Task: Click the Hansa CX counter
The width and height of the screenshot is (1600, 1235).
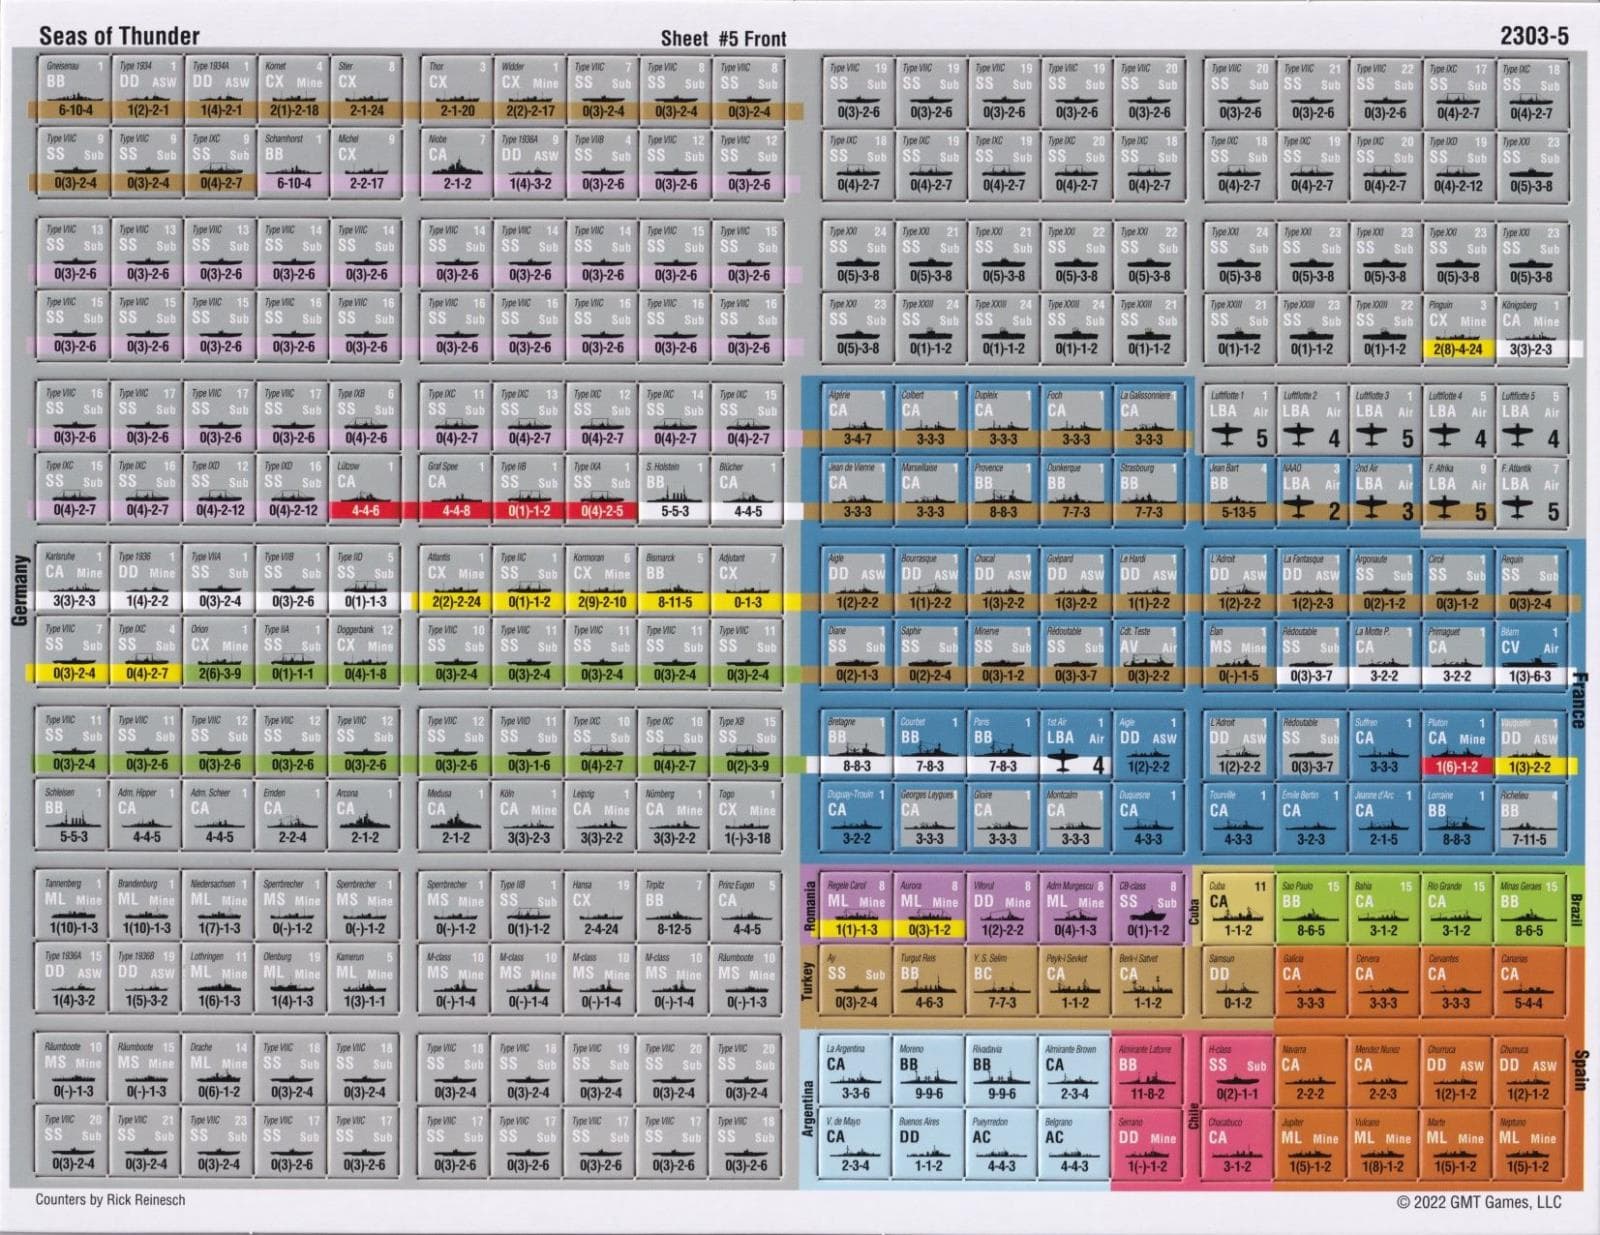Action: click(602, 908)
